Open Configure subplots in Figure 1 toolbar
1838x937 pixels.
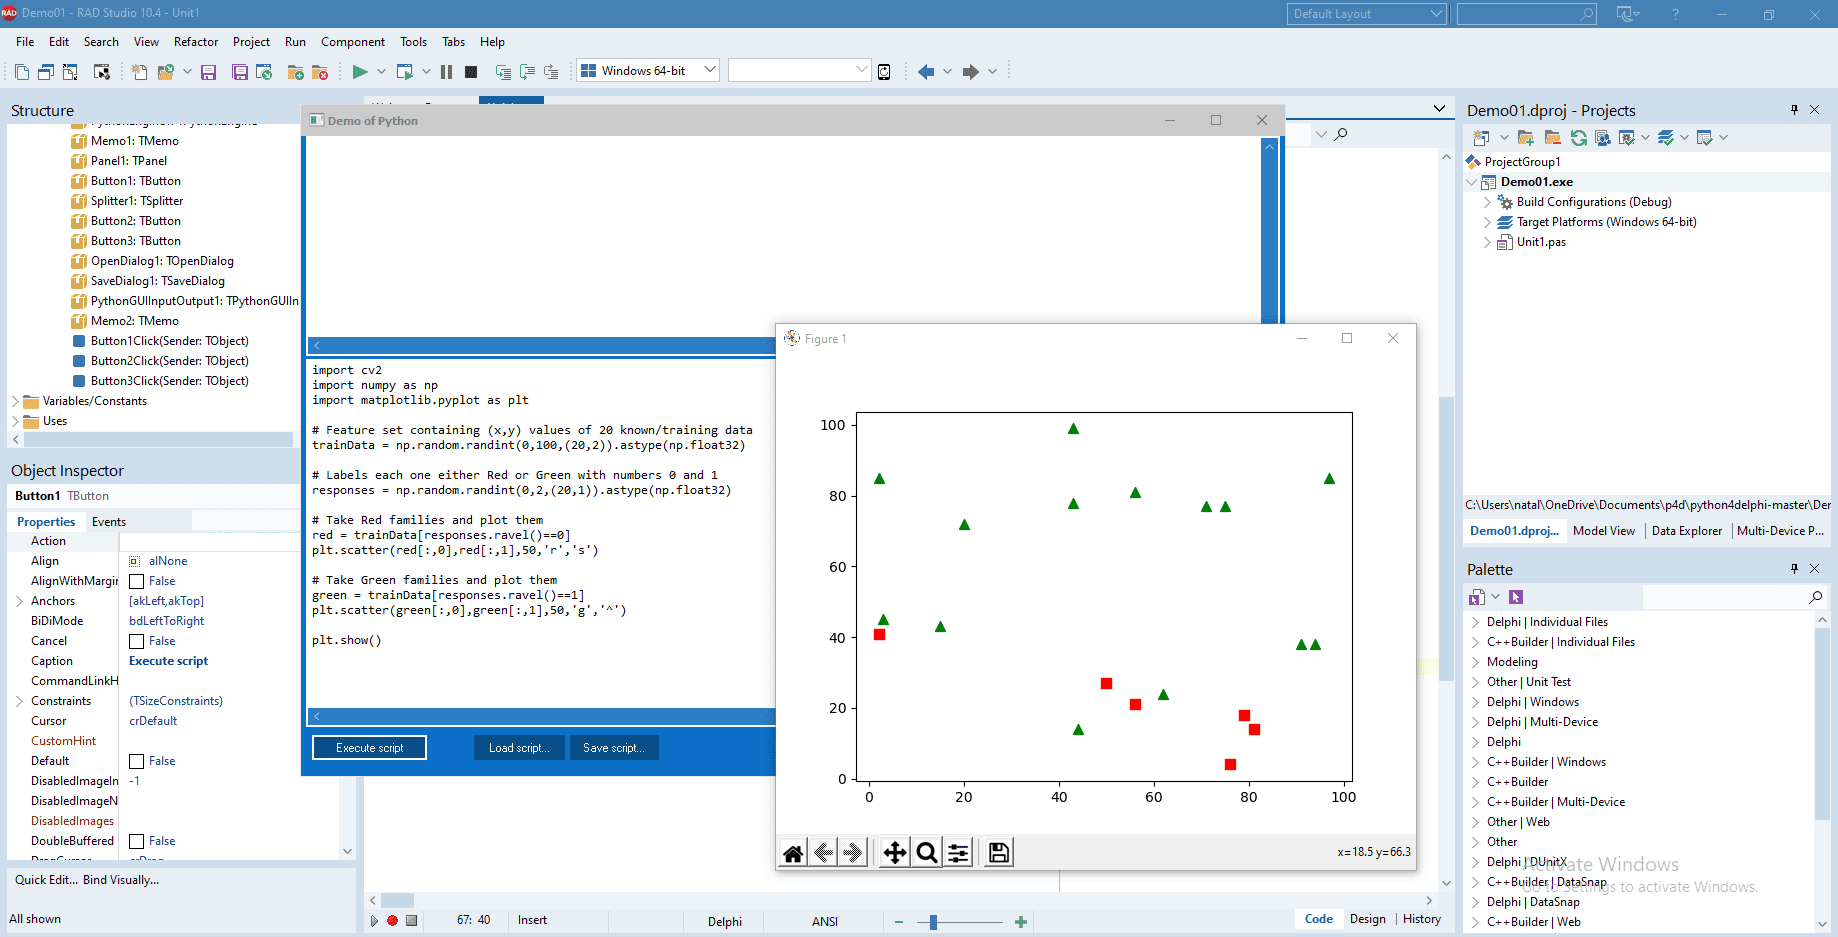pyautogui.click(x=958, y=853)
